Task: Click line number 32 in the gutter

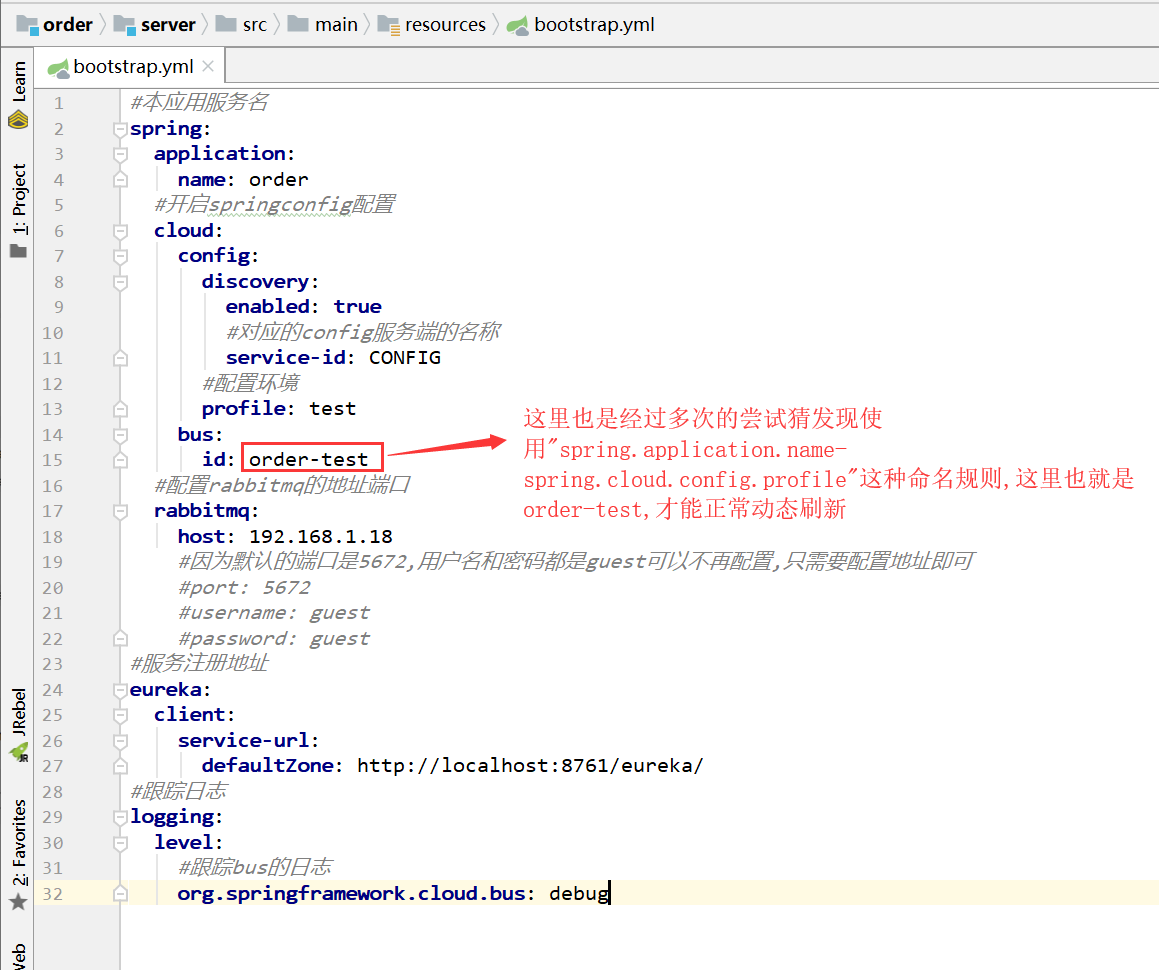Action: pos(52,894)
